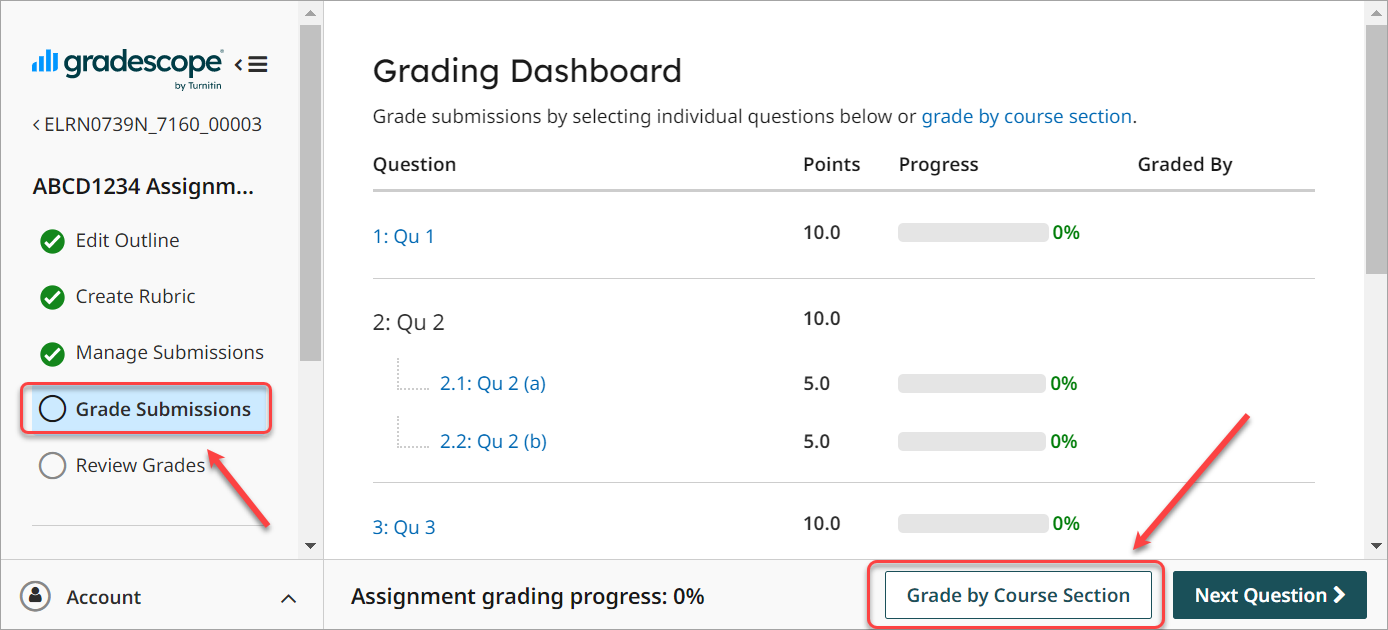1388x630 pixels.
Task: Click the green checkmark beside Create Rubric
Action: click(x=52, y=296)
